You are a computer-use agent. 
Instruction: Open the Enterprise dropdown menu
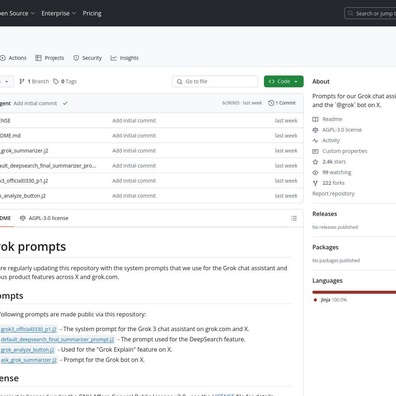click(x=59, y=13)
